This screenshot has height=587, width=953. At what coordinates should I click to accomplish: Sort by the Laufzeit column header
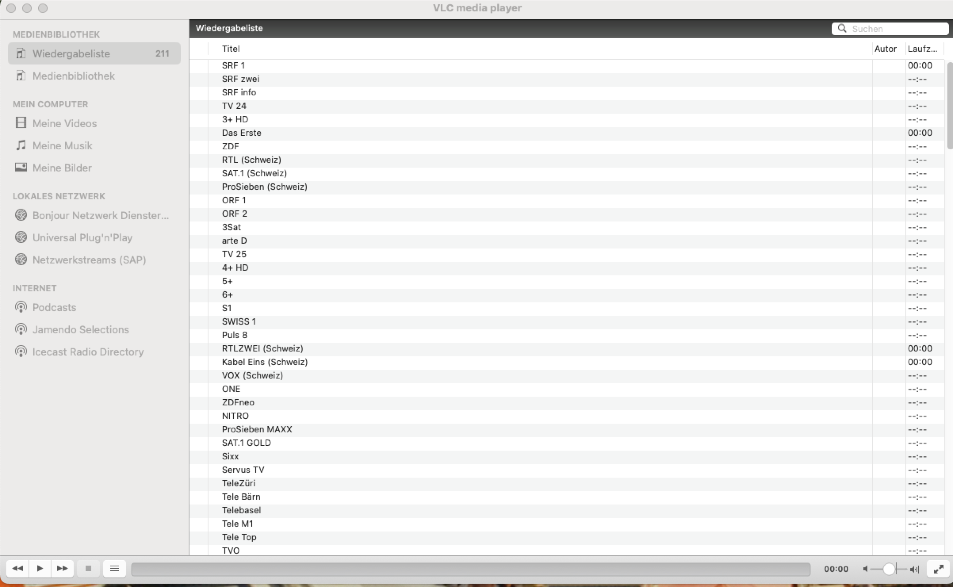point(923,49)
